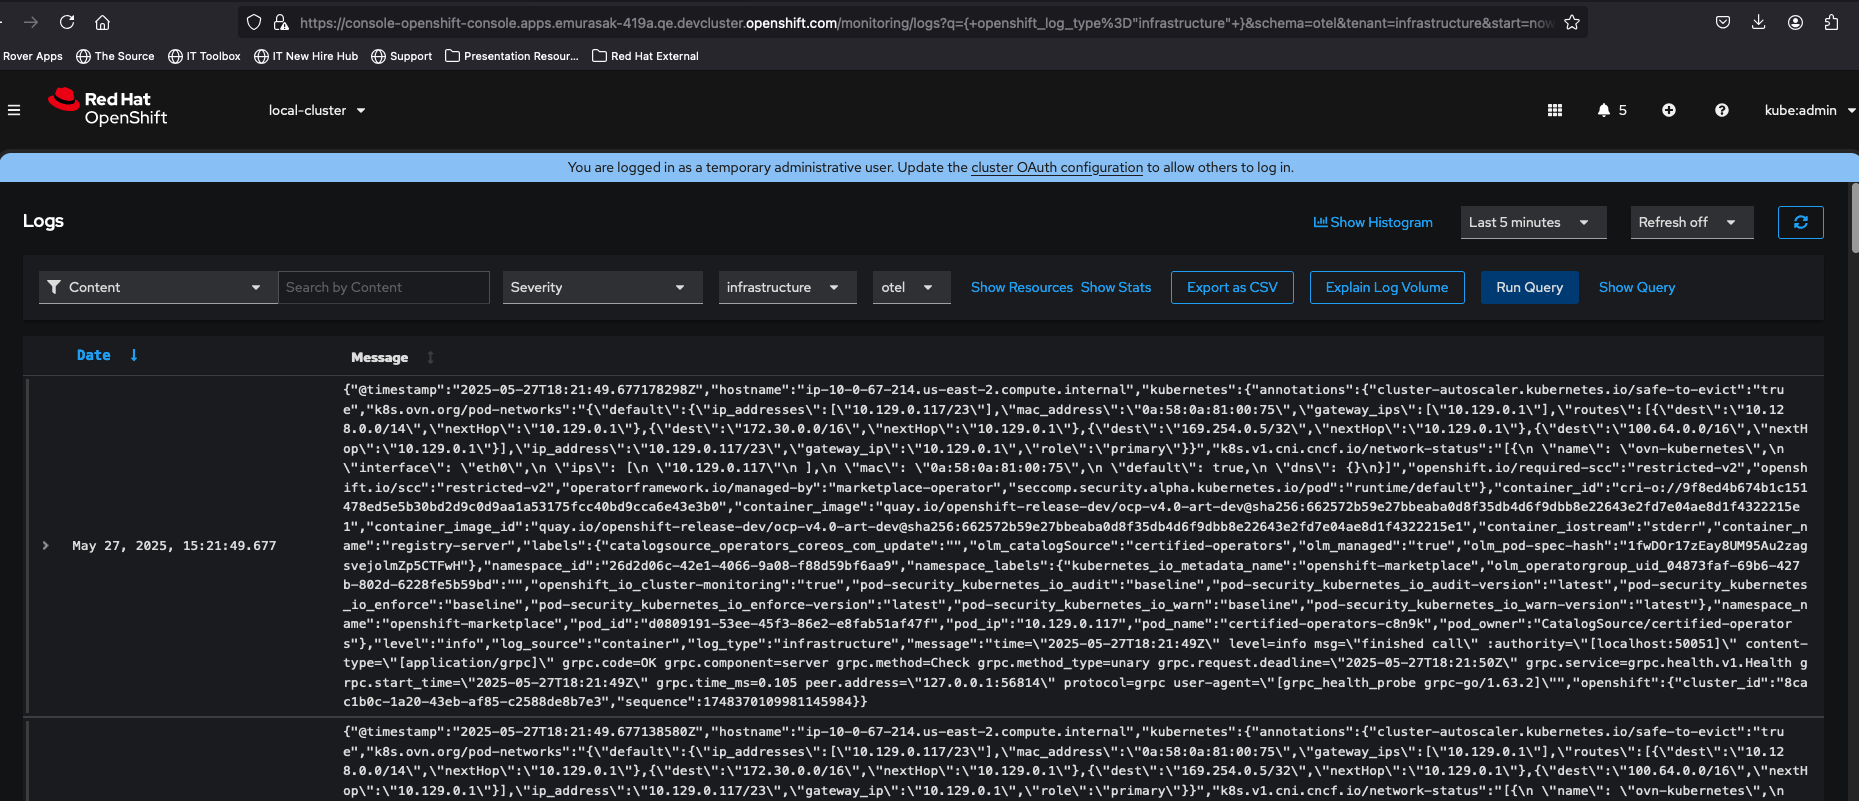Click Show Stats link
The height and width of the screenshot is (801, 1859).
click(1116, 287)
